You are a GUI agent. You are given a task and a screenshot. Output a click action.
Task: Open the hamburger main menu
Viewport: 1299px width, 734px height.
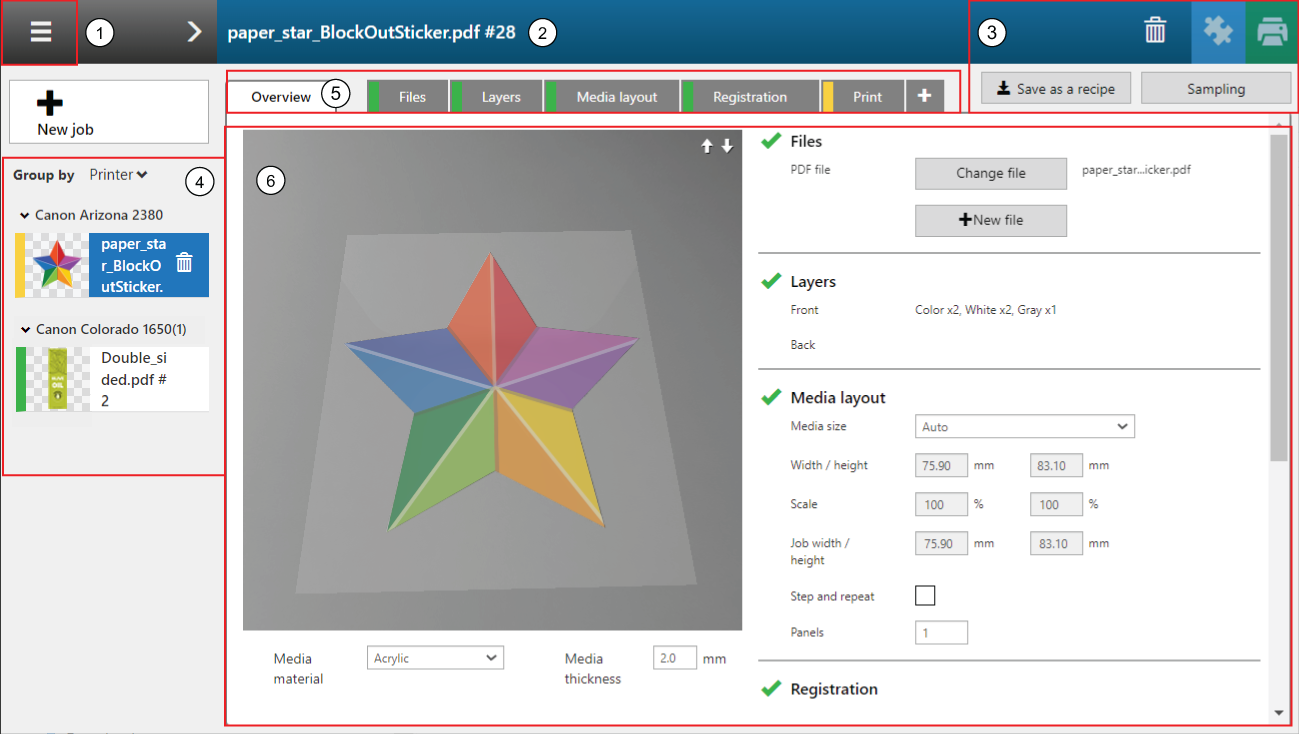coord(40,32)
